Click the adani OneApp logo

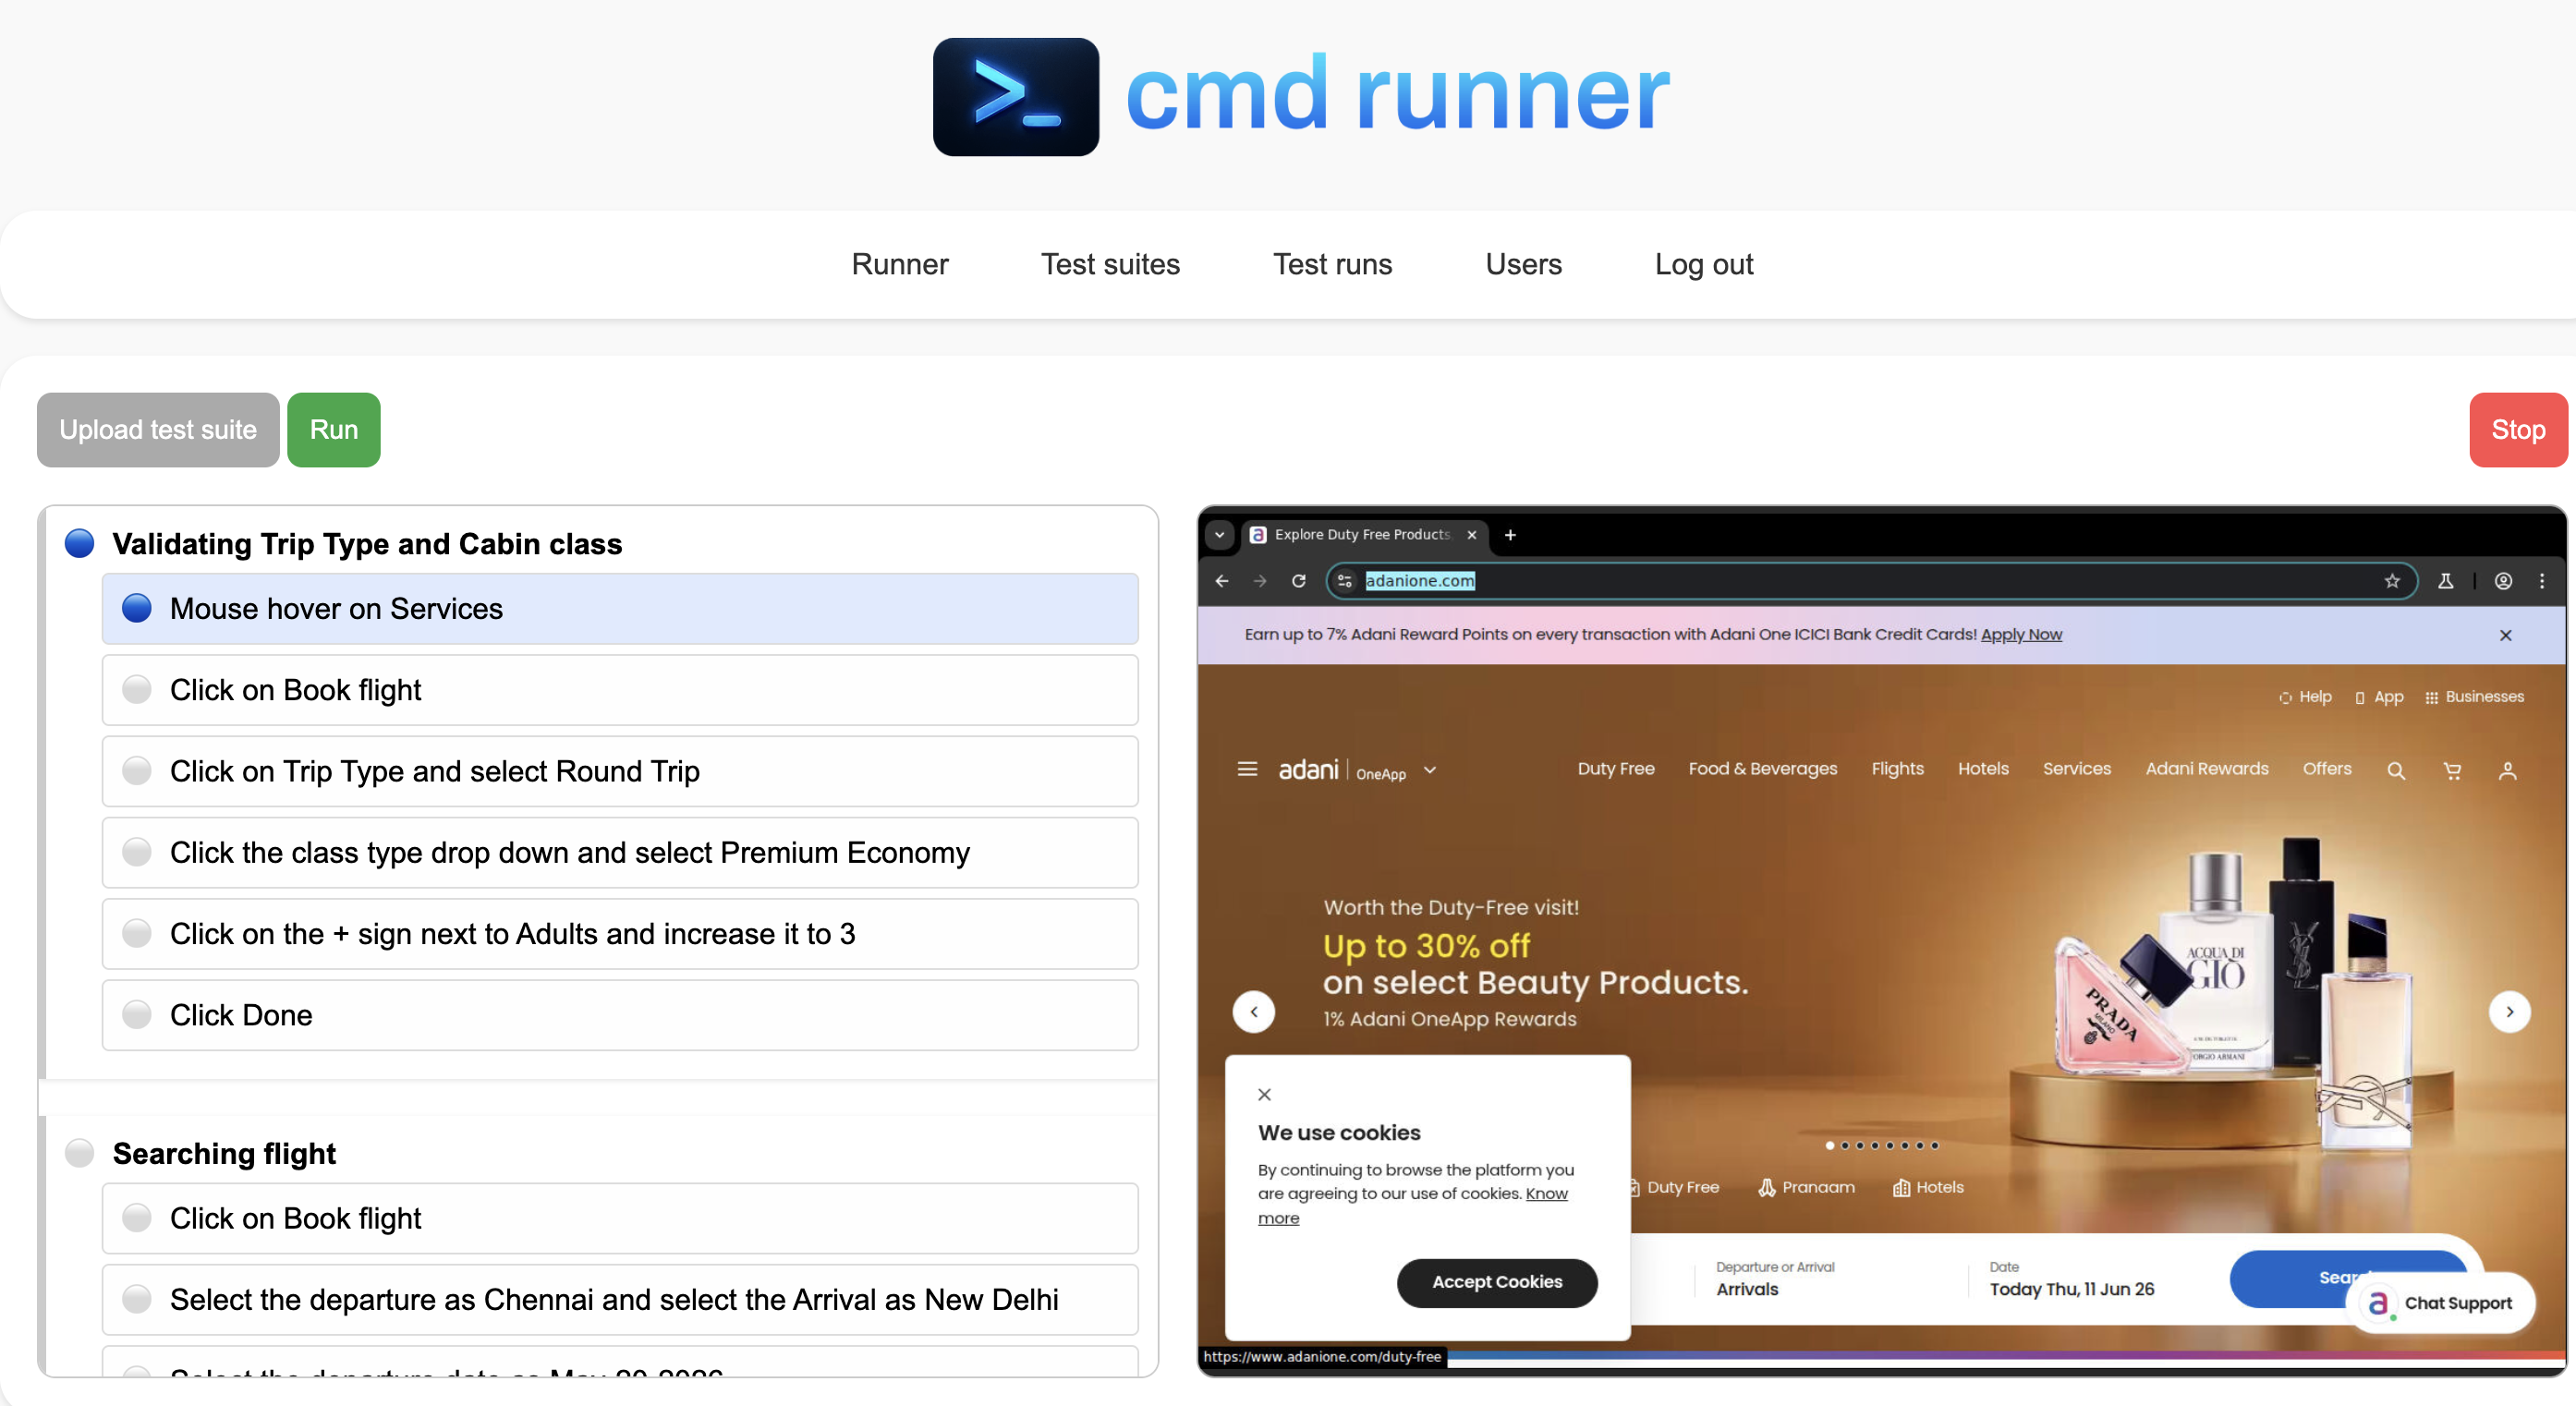point(1342,770)
